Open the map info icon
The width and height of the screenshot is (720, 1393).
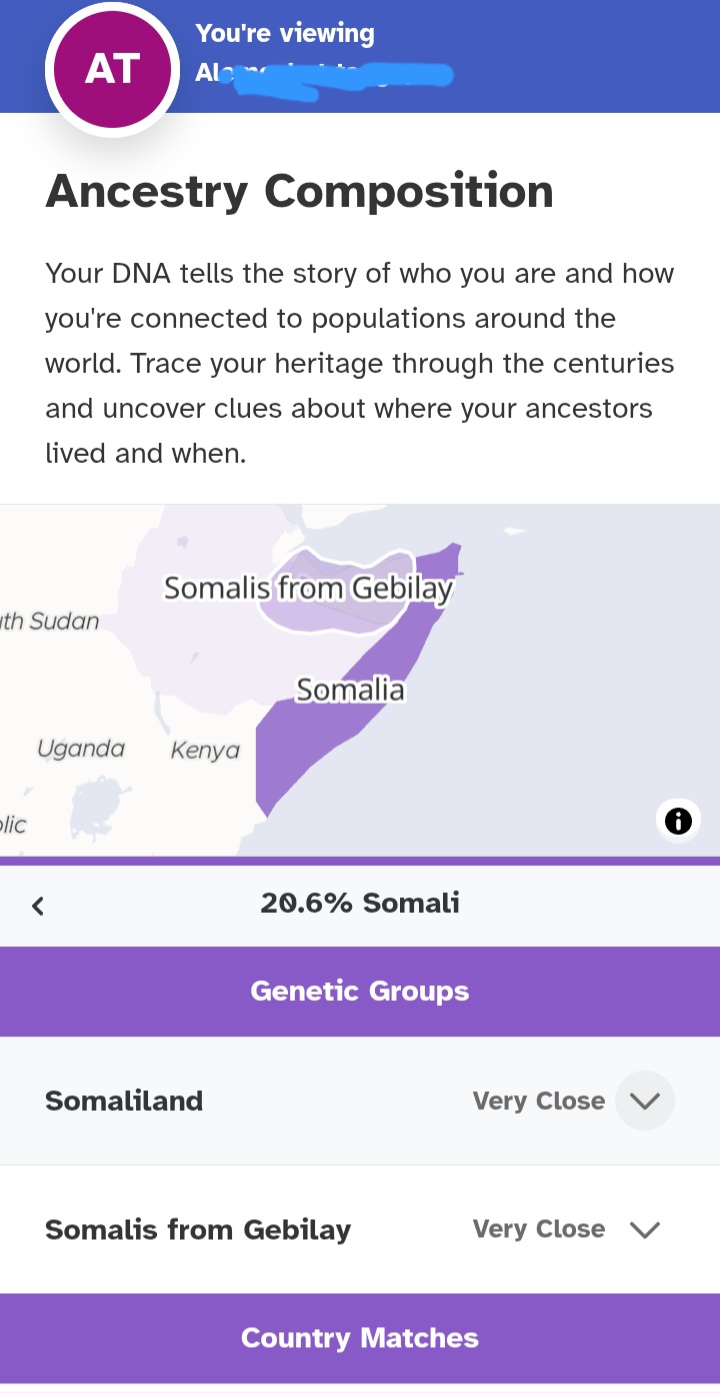(678, 821)
